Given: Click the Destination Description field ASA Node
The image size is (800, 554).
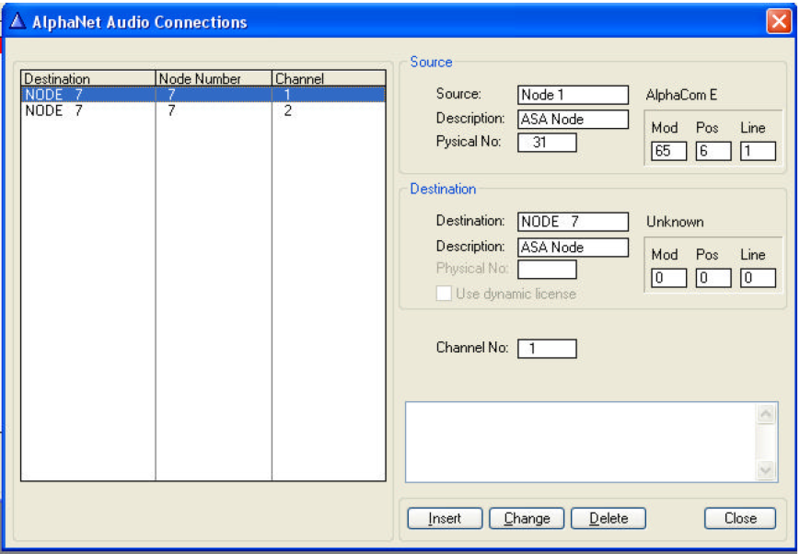Looking at the screenshot, I should [572, 247].
